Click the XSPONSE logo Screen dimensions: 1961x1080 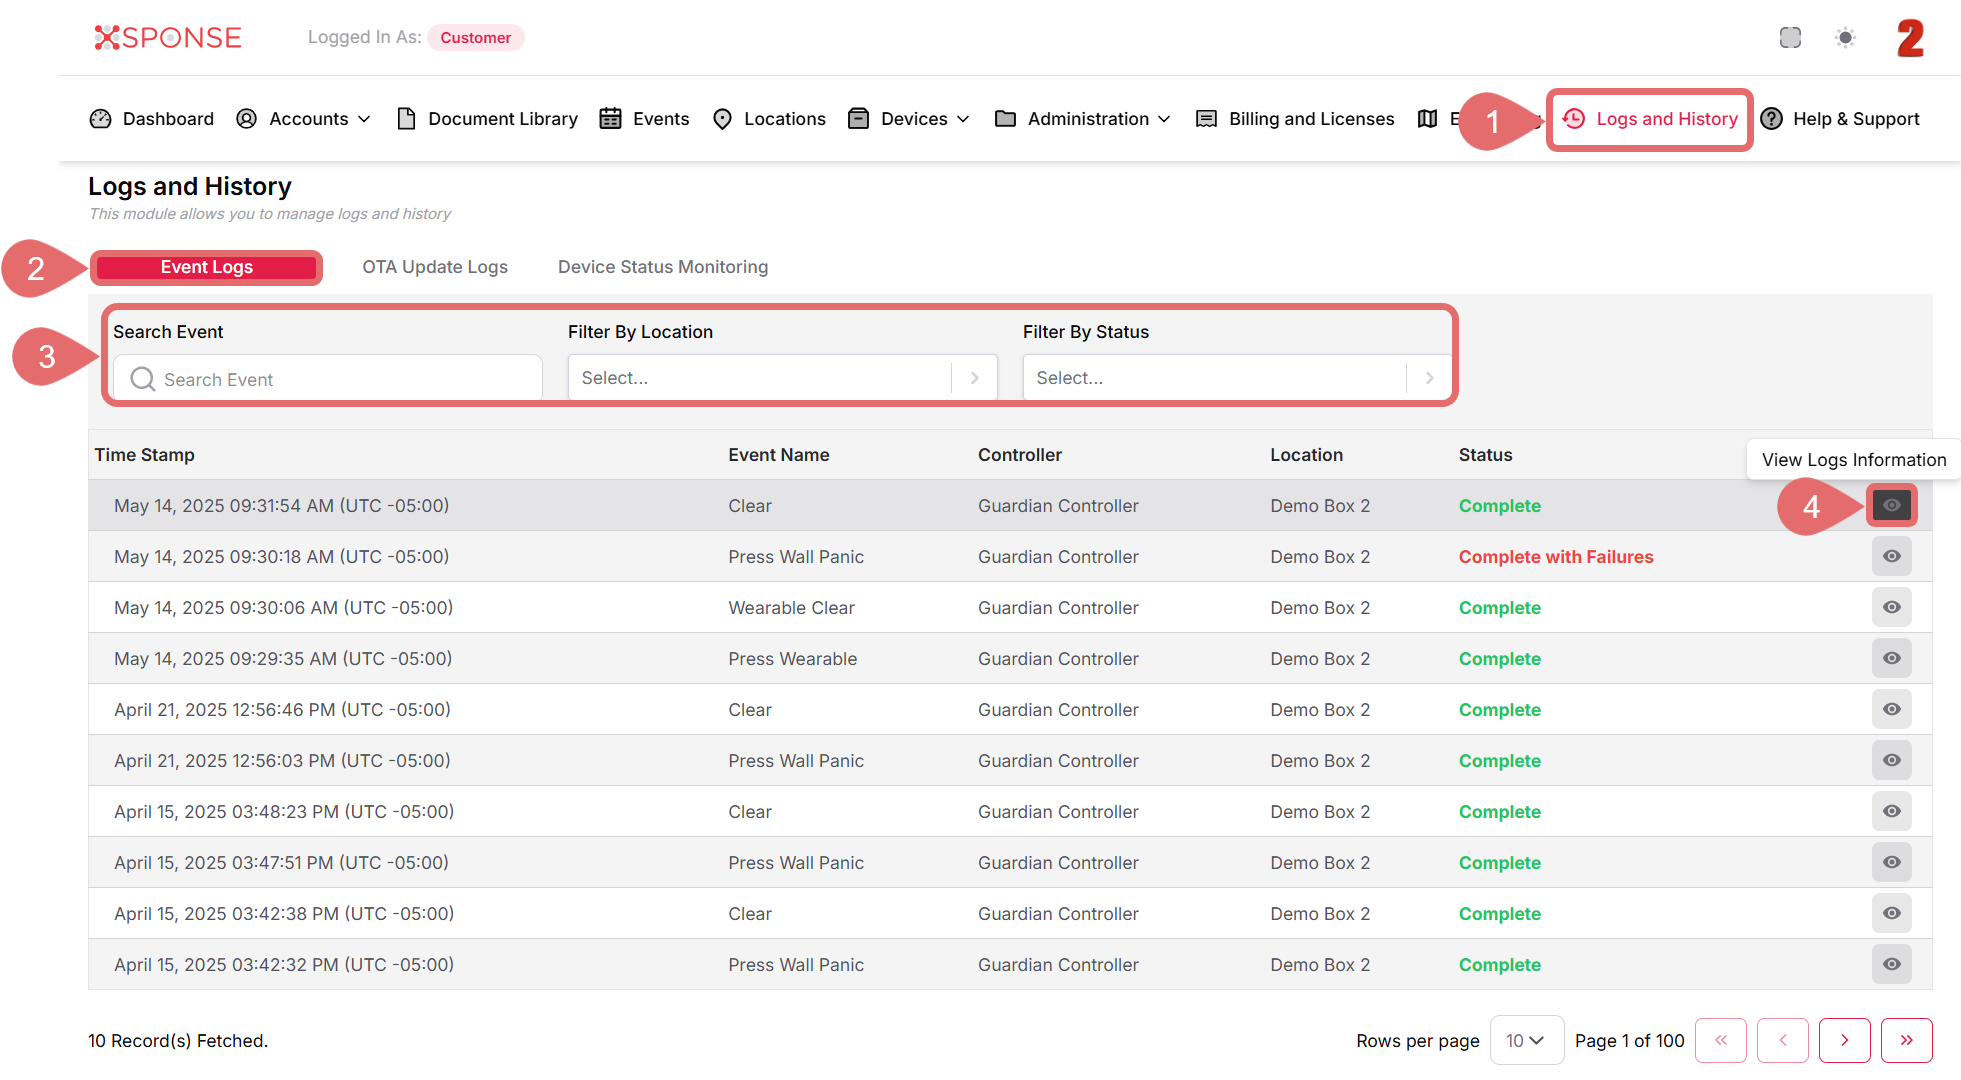[x=168, y=38]
